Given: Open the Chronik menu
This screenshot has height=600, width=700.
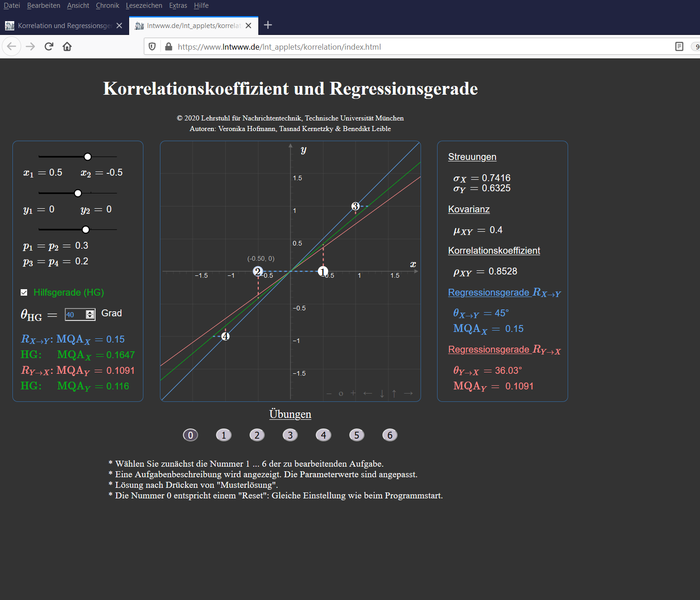Looking at the screenshot, I should [x=107, y=5].
